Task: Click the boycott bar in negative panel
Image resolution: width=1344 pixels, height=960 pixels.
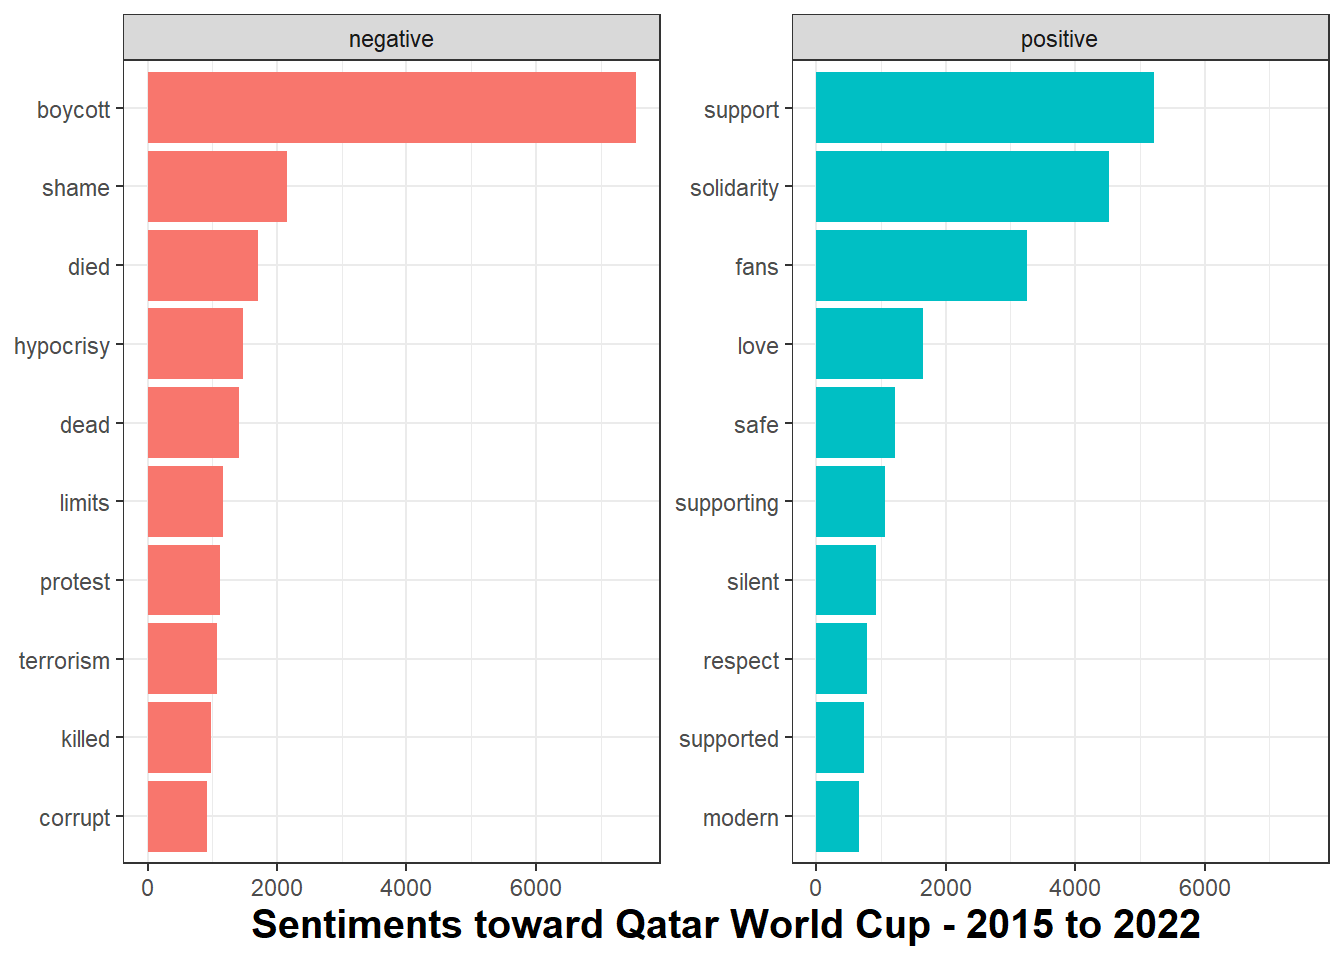Action: [x=391, y=107]
